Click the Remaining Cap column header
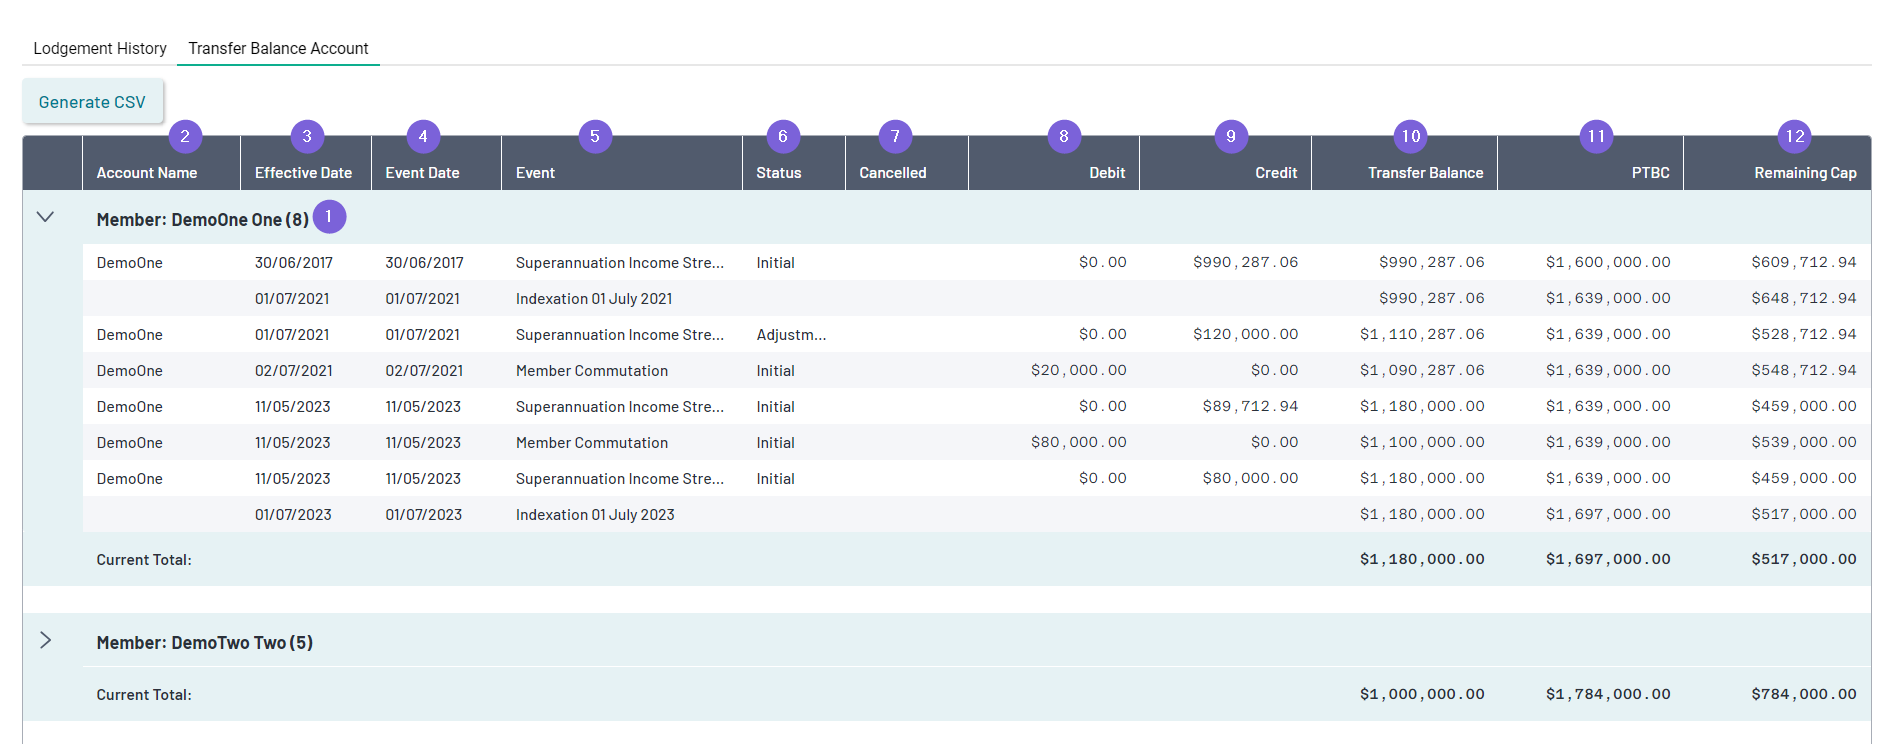 [1805, 173]
